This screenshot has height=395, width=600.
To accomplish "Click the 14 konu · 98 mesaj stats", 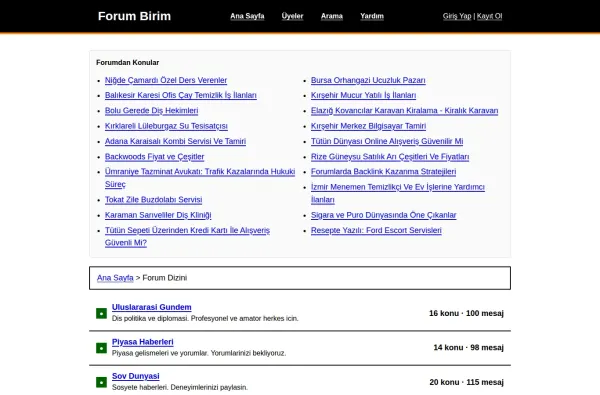I will [x=468, y=348].
